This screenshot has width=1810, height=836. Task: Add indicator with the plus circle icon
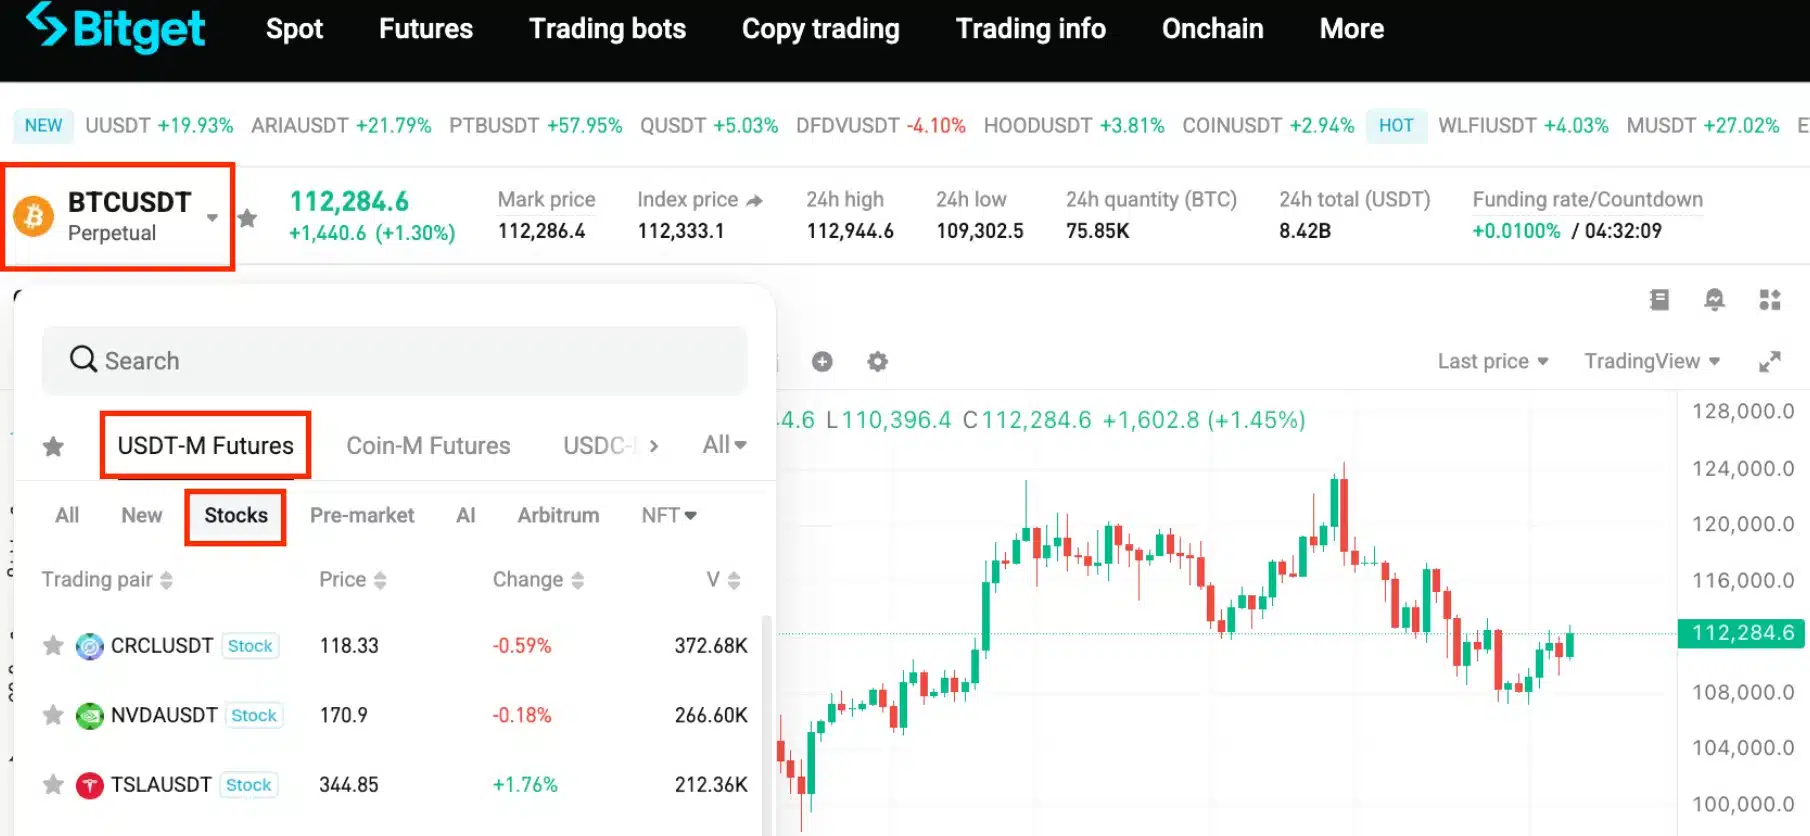(x=822, y=362)
